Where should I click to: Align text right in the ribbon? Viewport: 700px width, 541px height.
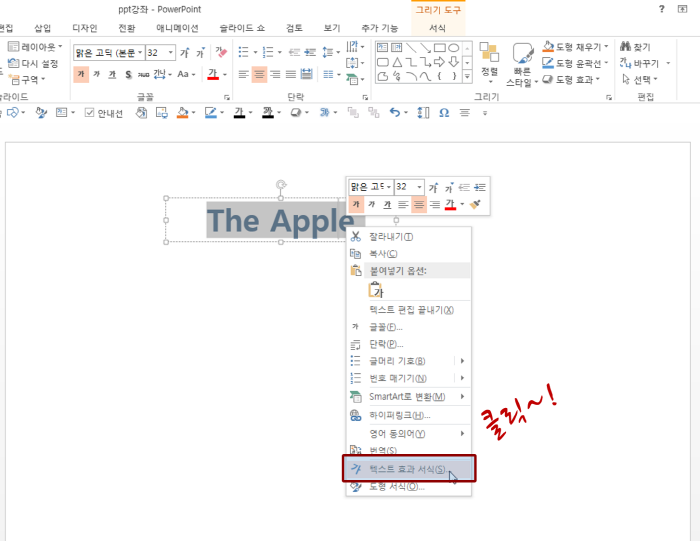pos(275,74)
